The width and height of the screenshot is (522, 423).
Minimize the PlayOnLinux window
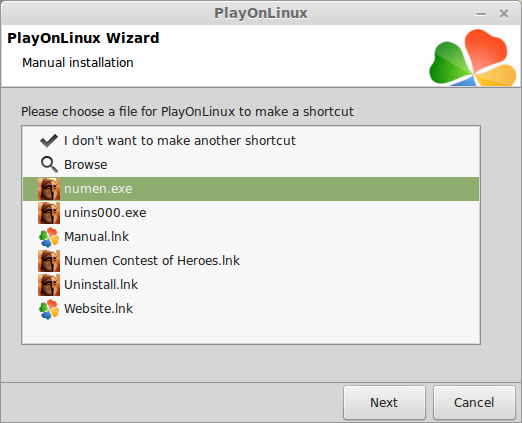click(x=481, y=14)
